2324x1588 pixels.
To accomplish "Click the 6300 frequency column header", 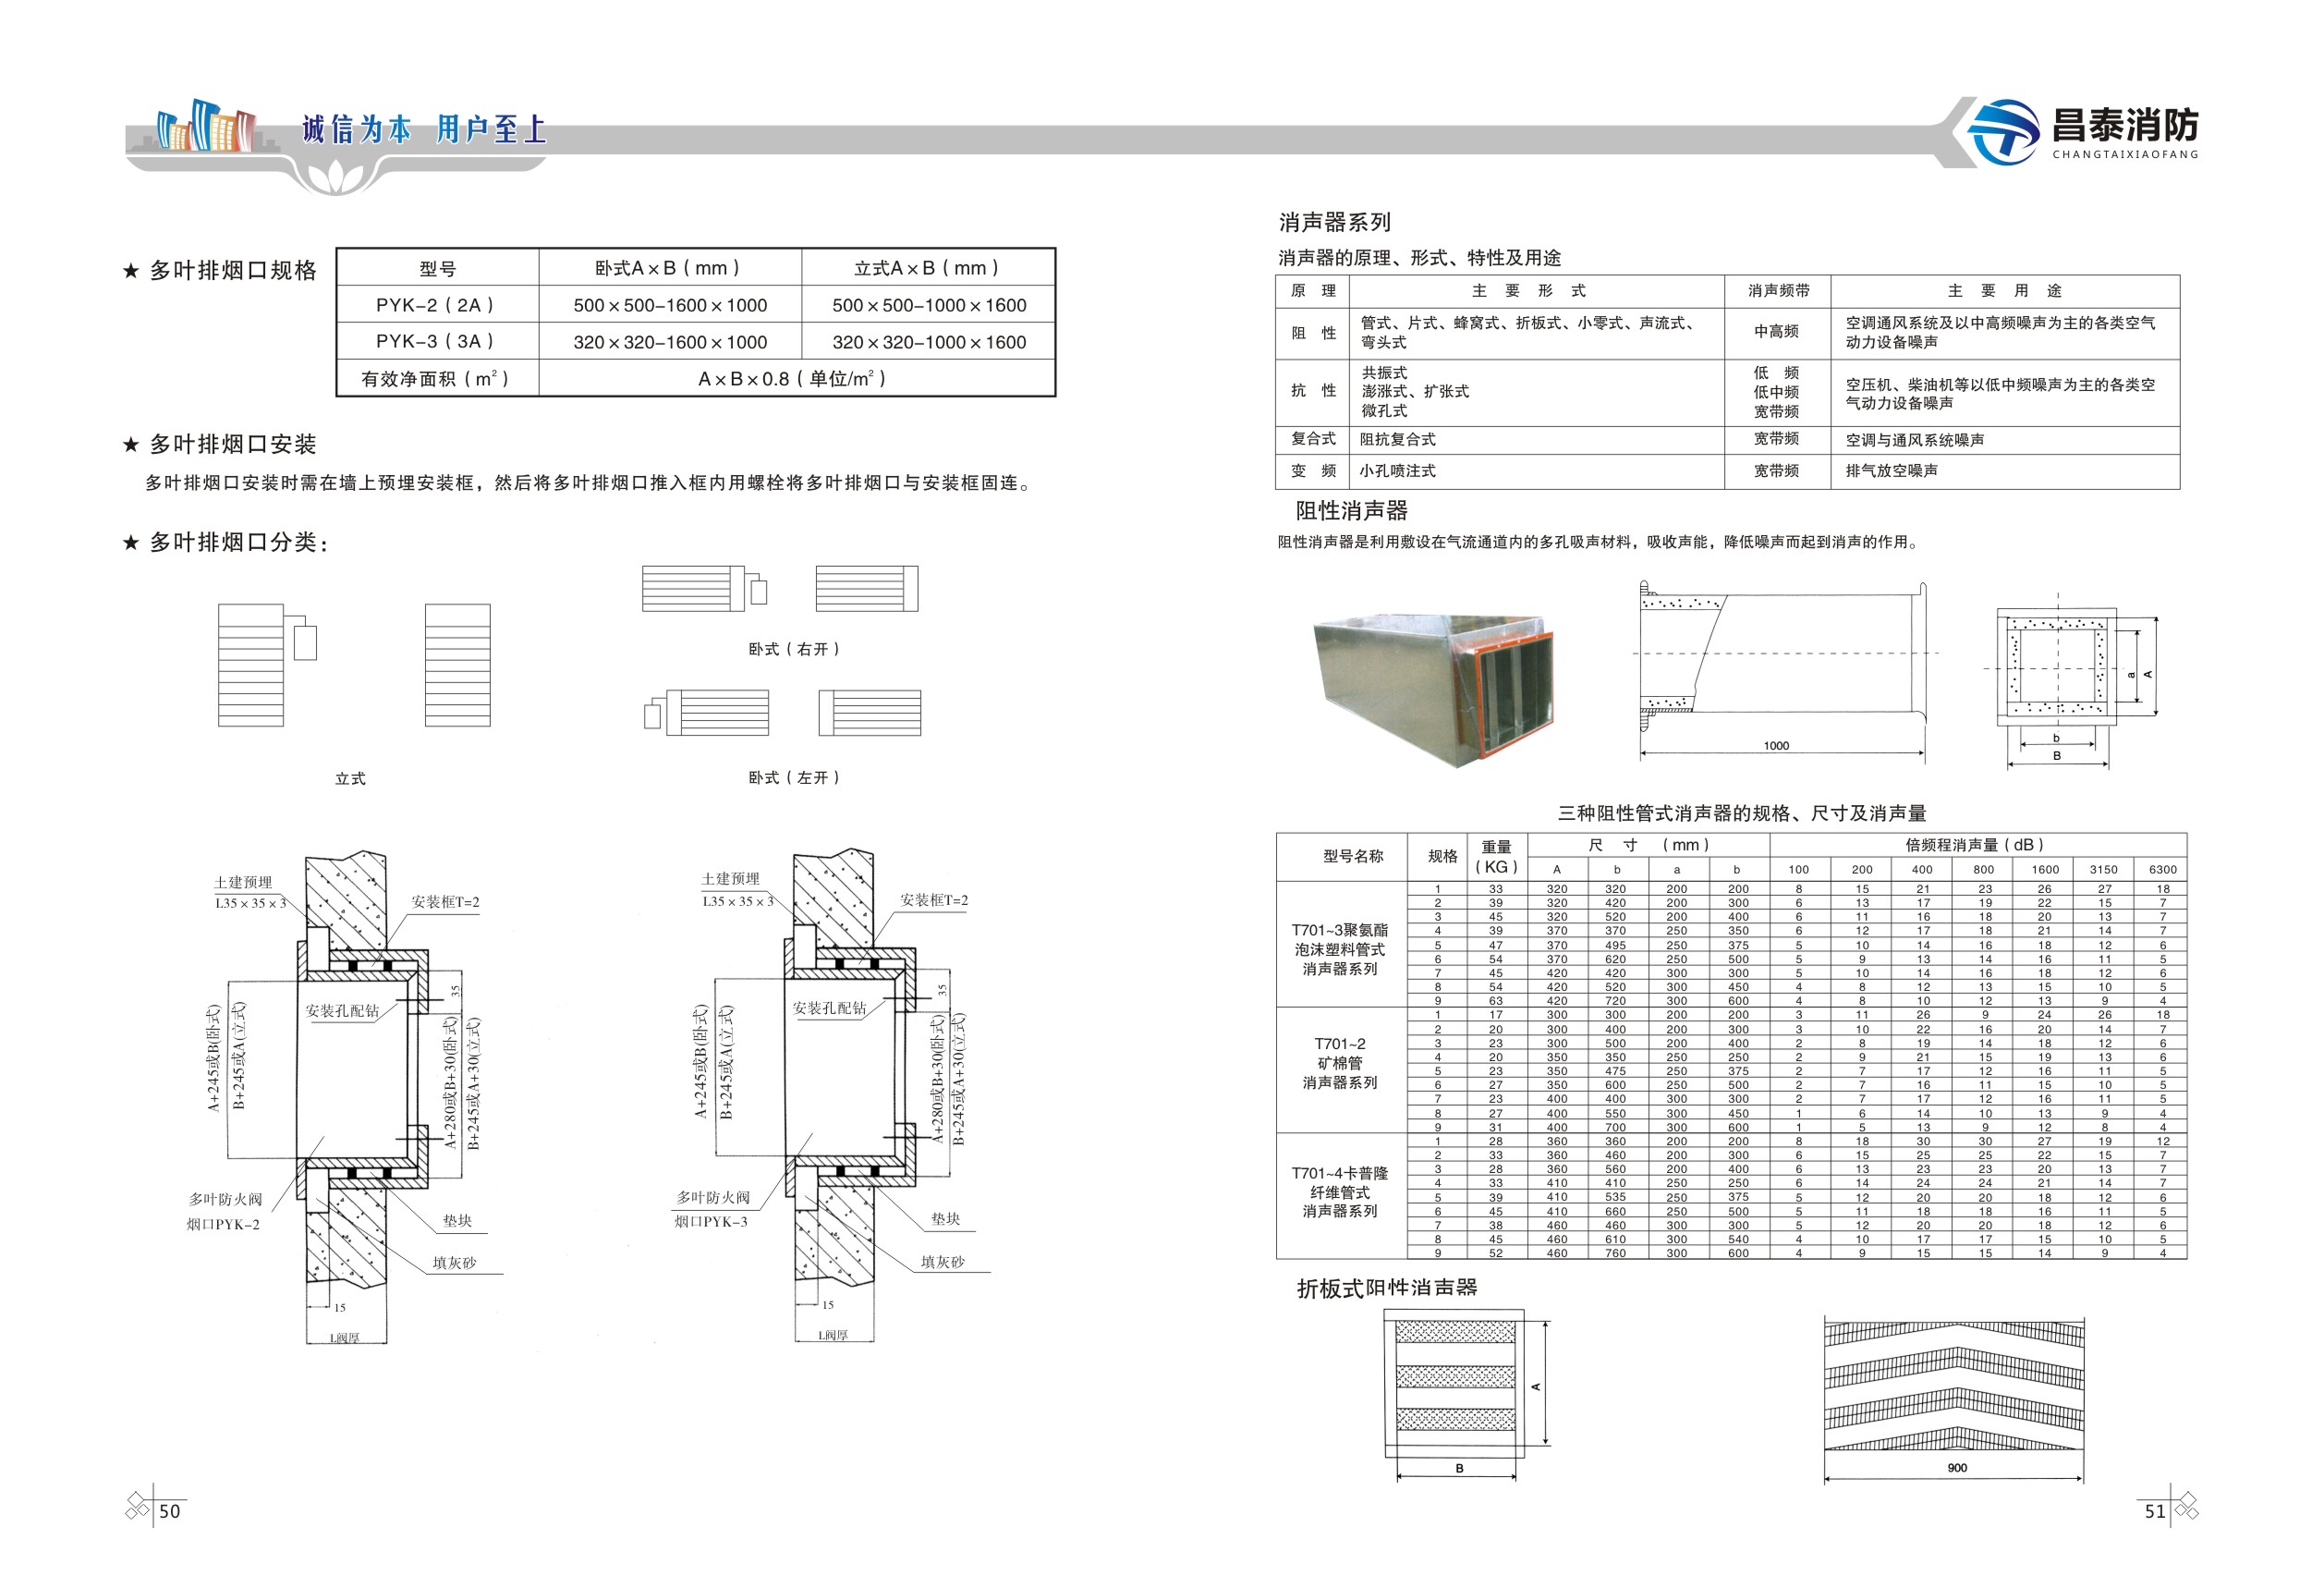I will pyautogui.click(x=2162, y=870).
